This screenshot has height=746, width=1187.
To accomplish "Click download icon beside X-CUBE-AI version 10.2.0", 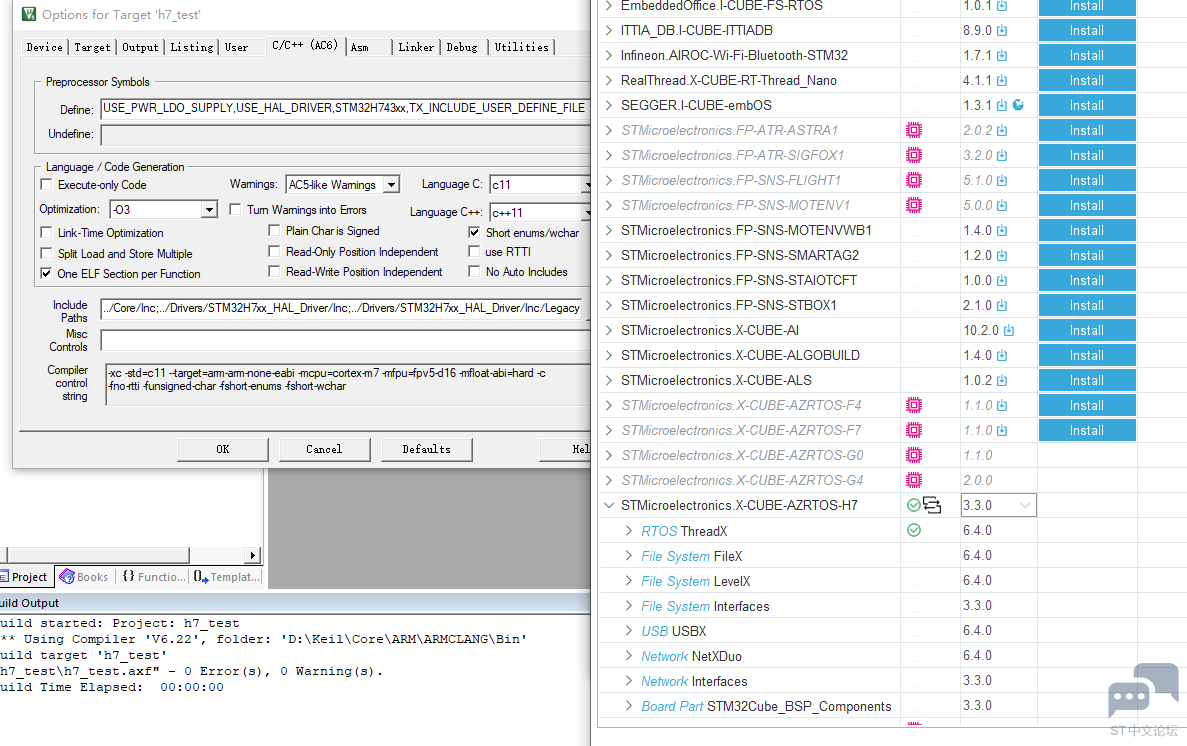I will point(1008,330).
